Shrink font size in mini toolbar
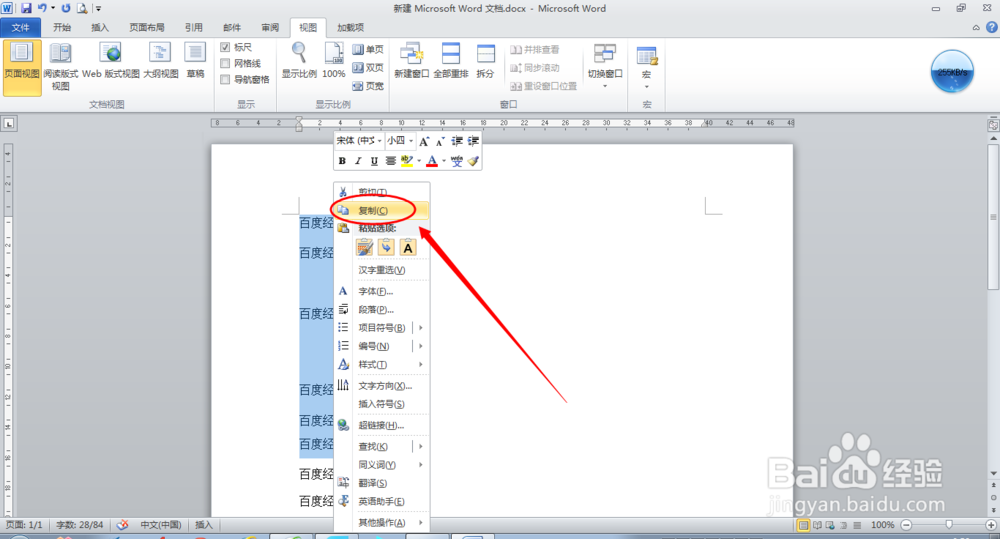Image resolution: width=1000 pixels, height=539 pixels. [x=440, y=141]
